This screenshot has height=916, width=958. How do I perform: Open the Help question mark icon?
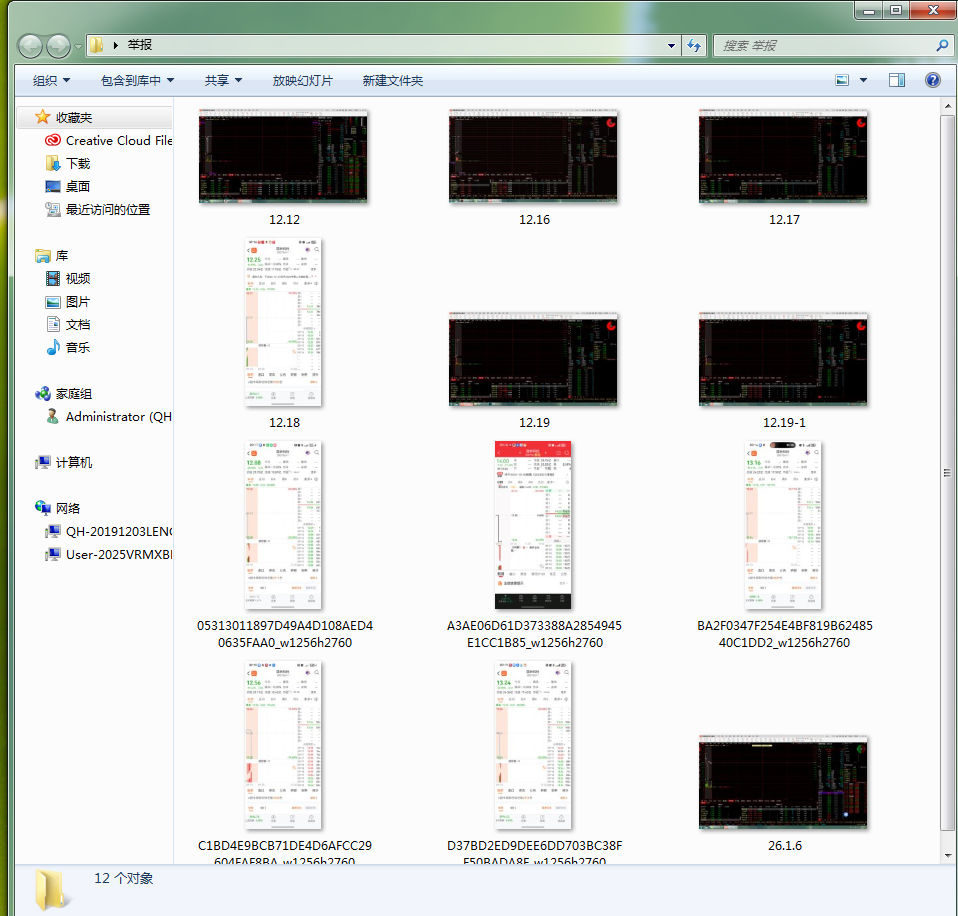coord(932,80)
